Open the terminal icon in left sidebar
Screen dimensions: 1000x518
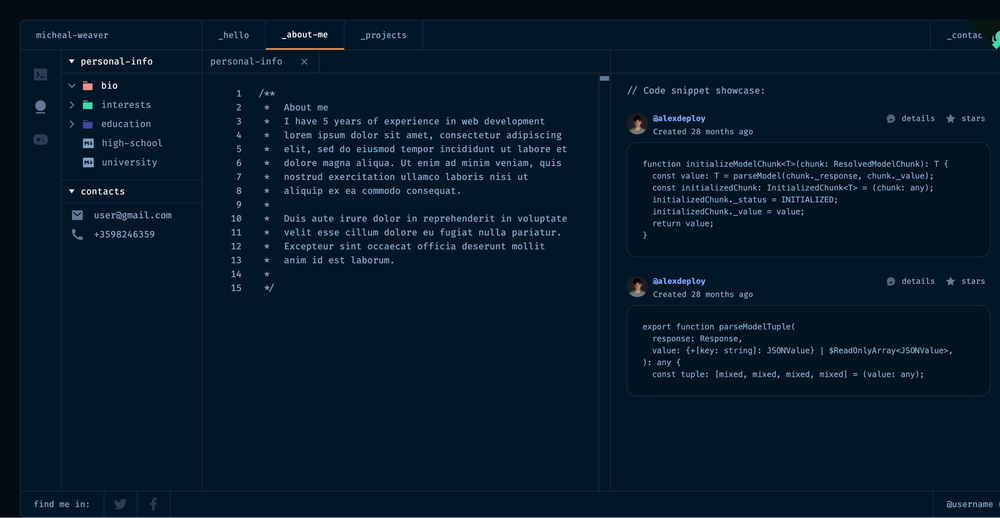(x=40, y=75)
